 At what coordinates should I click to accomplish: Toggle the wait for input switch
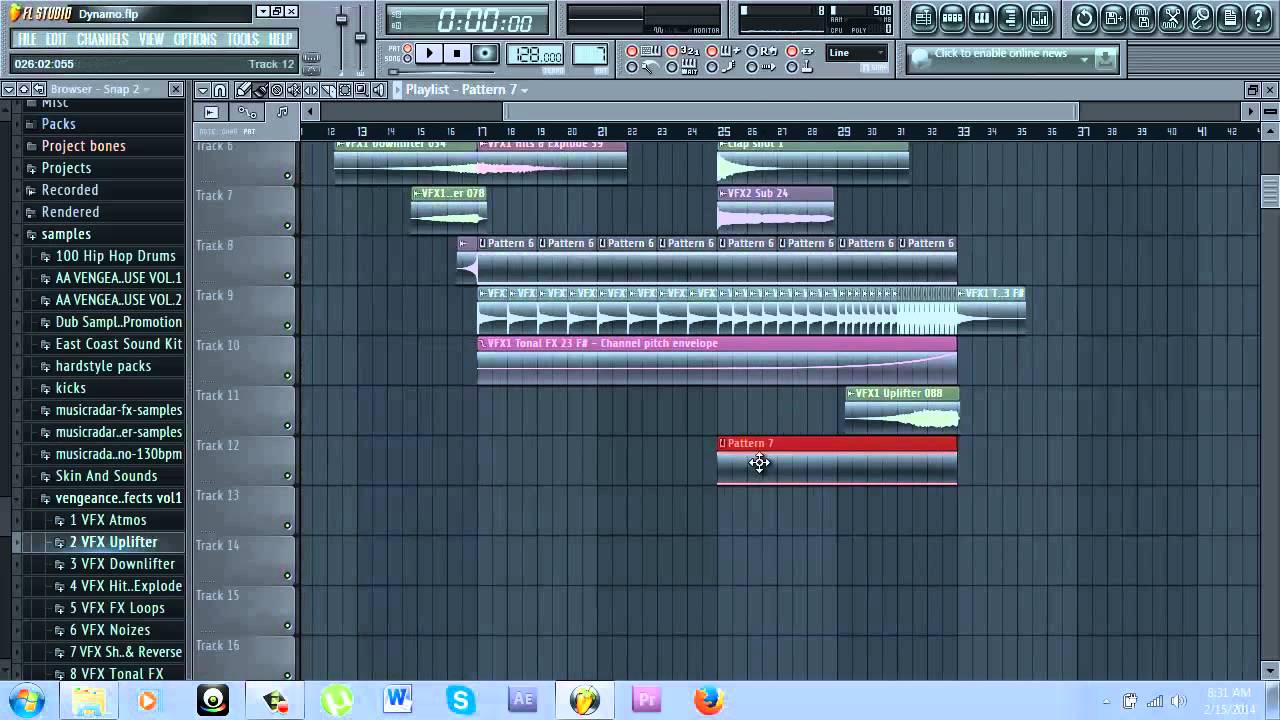coord(671,67)
